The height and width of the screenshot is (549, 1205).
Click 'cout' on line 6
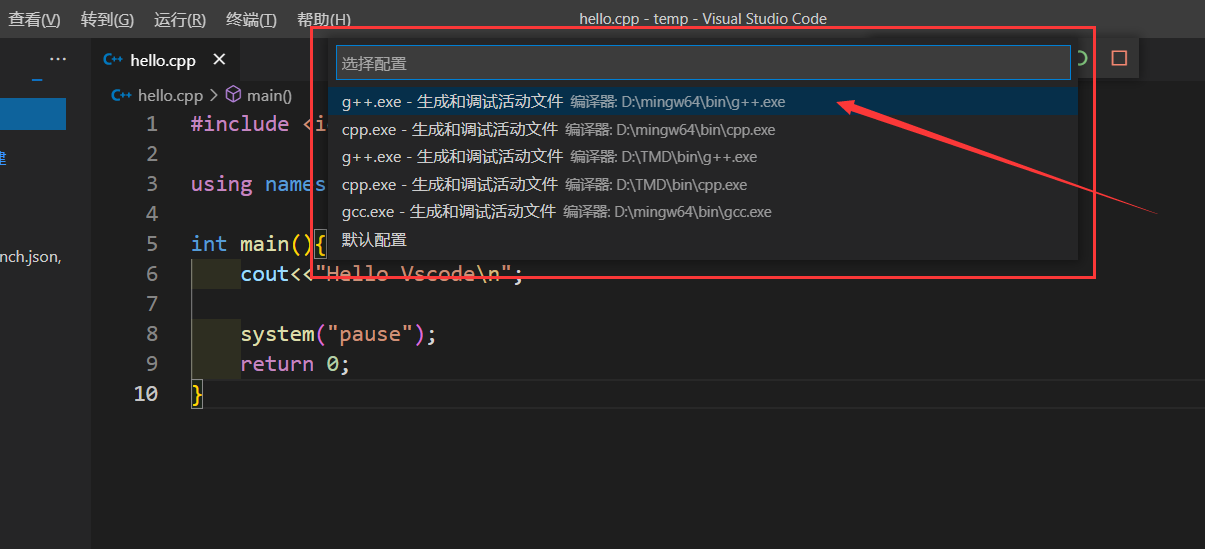[x=264, y=274]
